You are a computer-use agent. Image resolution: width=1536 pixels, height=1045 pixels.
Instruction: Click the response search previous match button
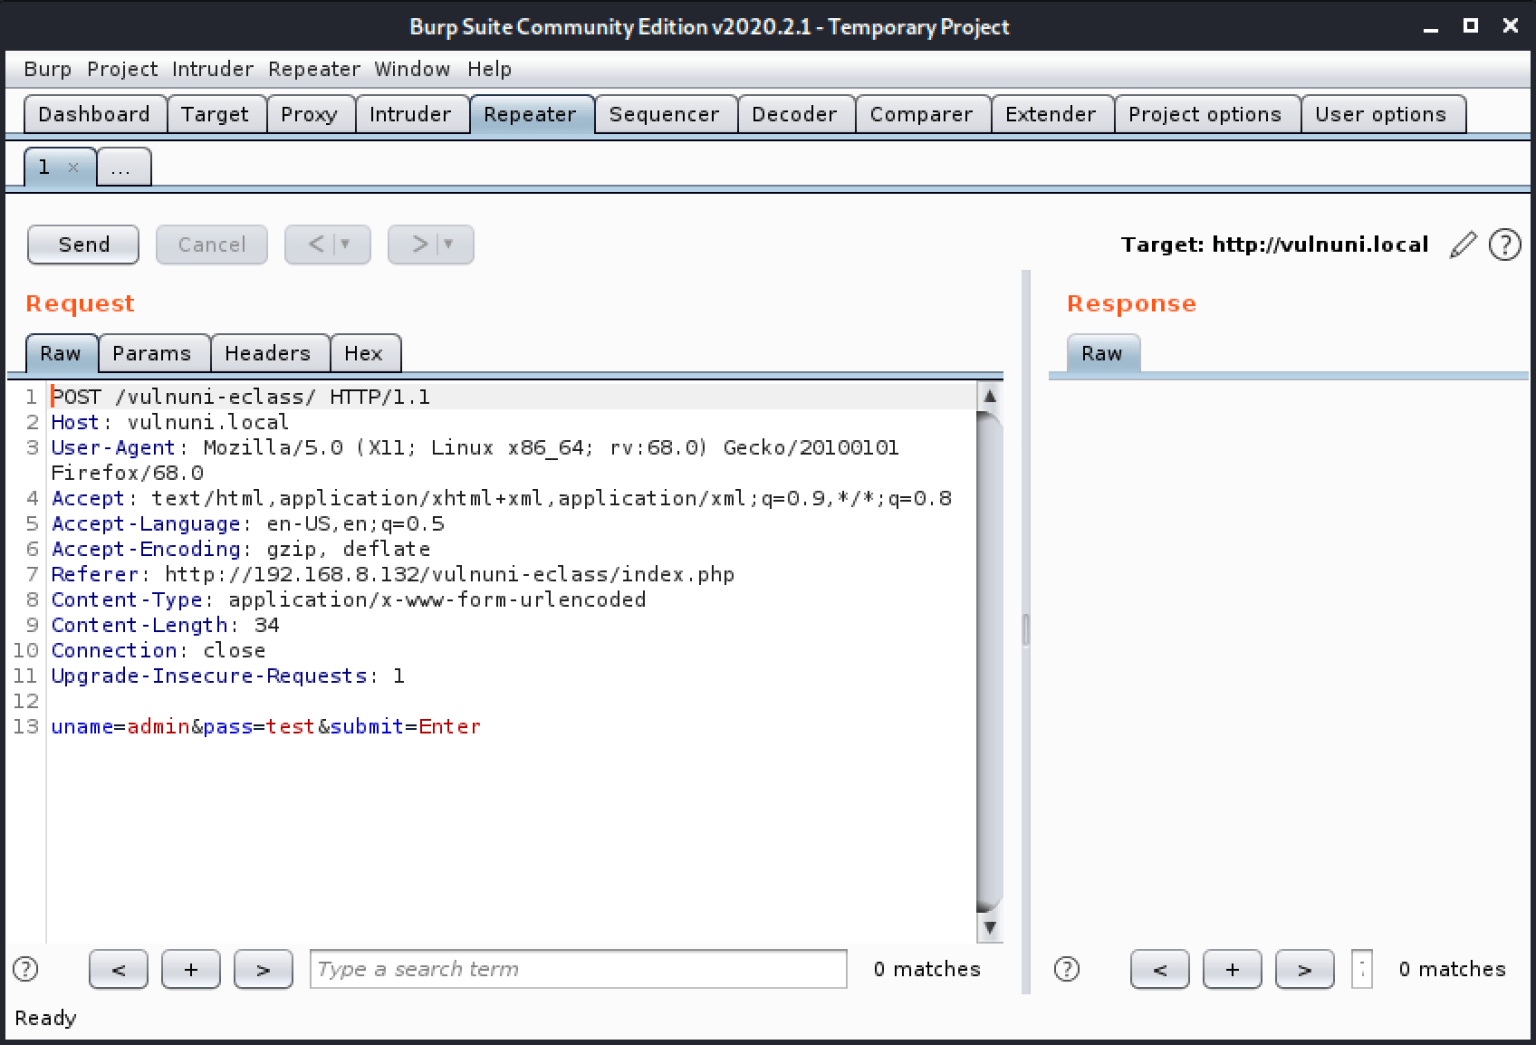(1160, 969)
